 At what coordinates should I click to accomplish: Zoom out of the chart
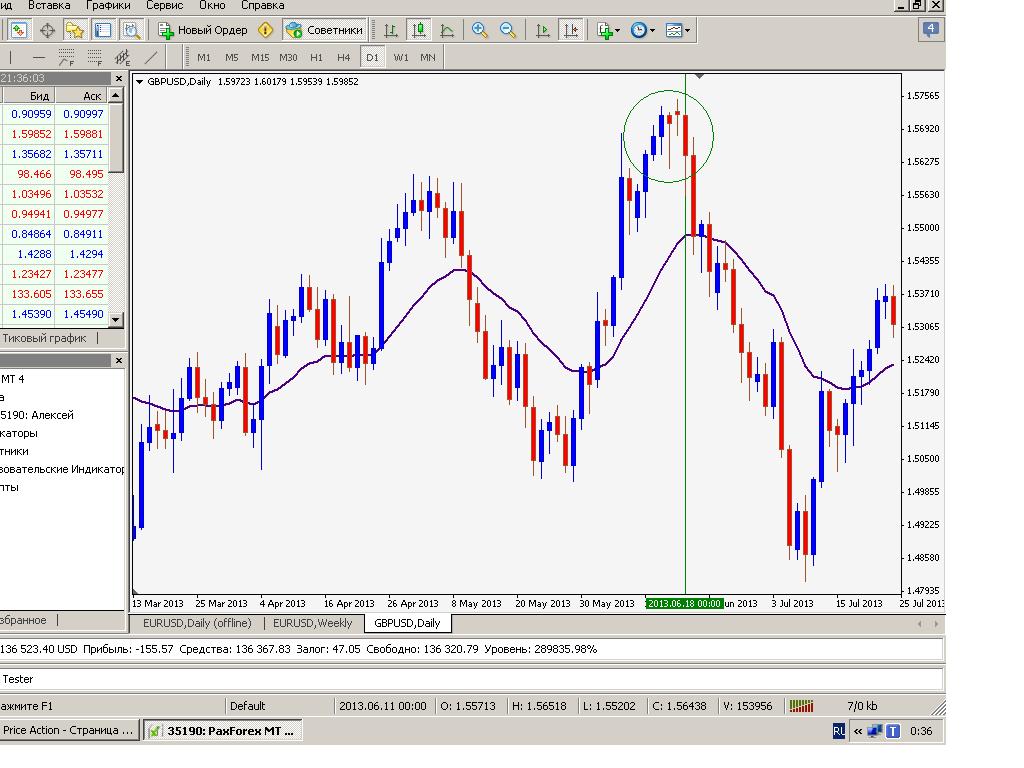click(508, 30)
